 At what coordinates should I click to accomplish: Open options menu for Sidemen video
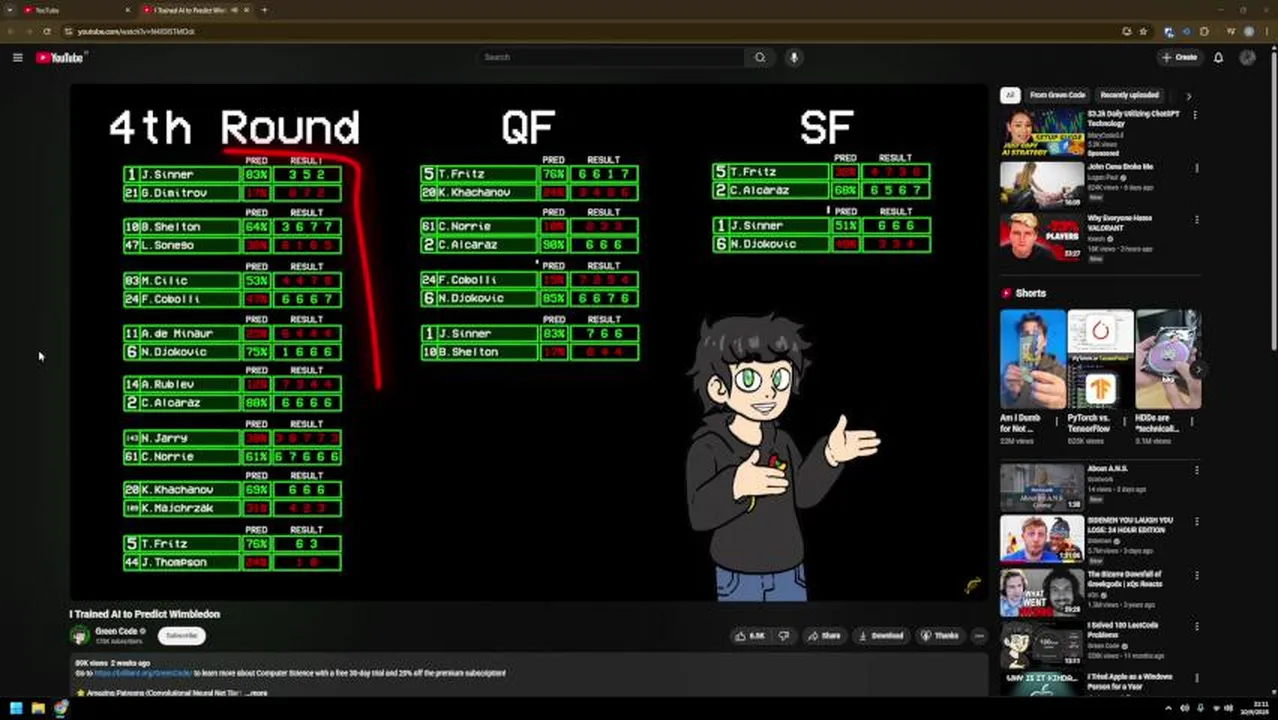(1195, 522)
